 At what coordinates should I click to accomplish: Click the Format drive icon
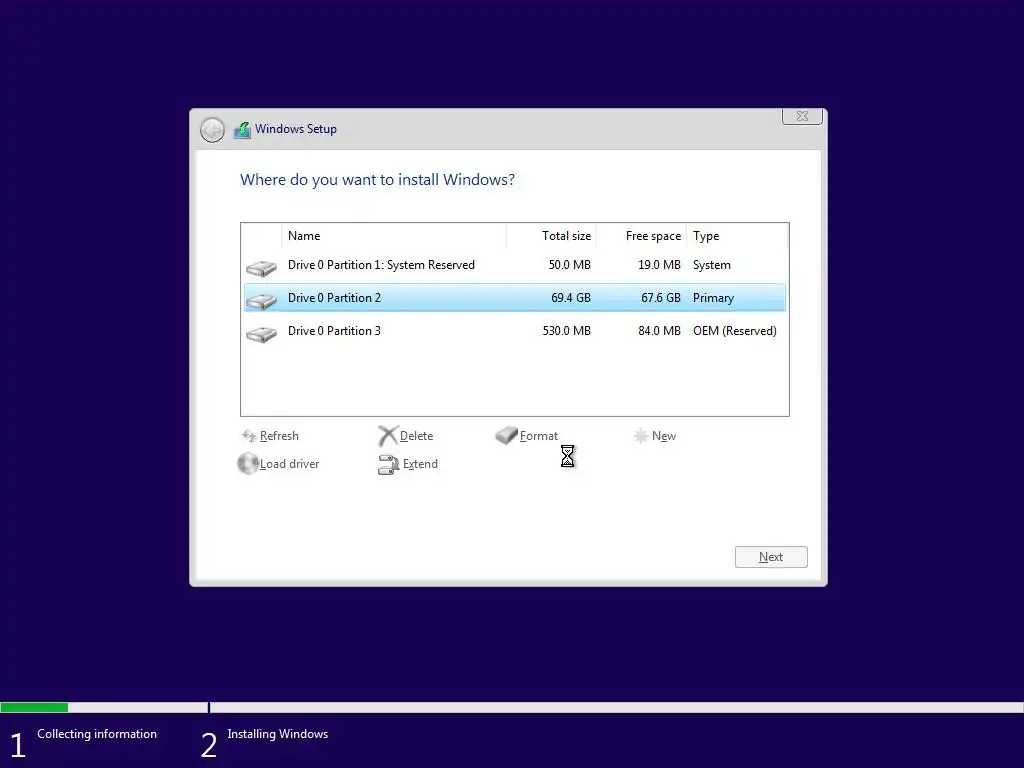pos(506,436)
